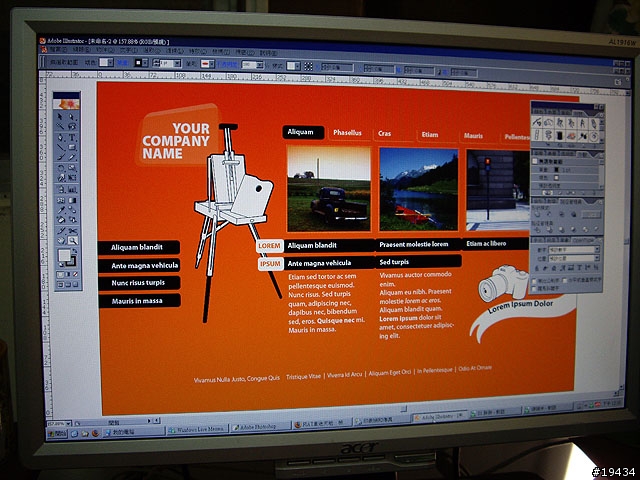Click the Stroke color swatch in toolbox
This screenshot has width=640, height=480.
pos(73,262)
